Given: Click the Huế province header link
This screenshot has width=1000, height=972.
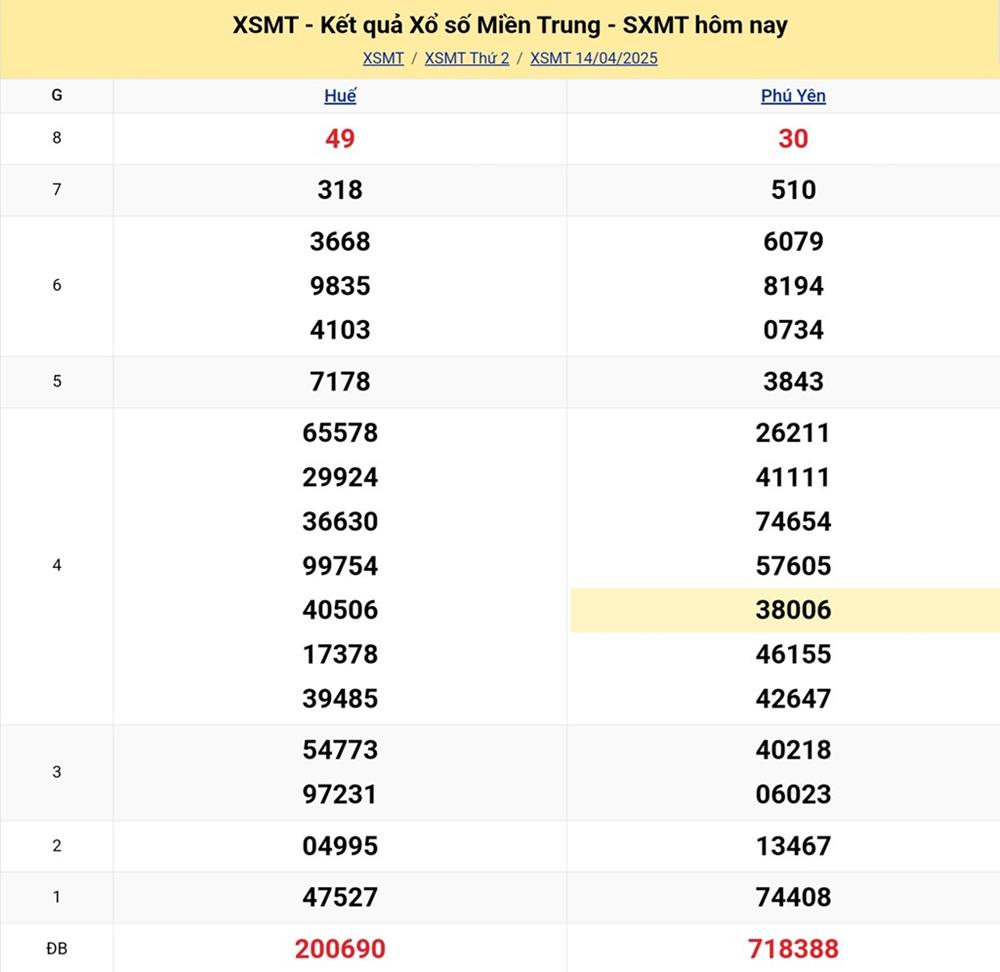Looking at the screenshot, I should pos(340,96).
